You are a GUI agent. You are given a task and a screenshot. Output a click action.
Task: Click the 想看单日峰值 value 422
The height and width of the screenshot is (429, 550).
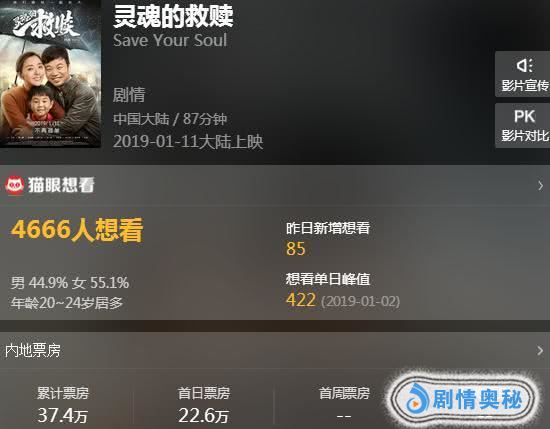point(301,300)
